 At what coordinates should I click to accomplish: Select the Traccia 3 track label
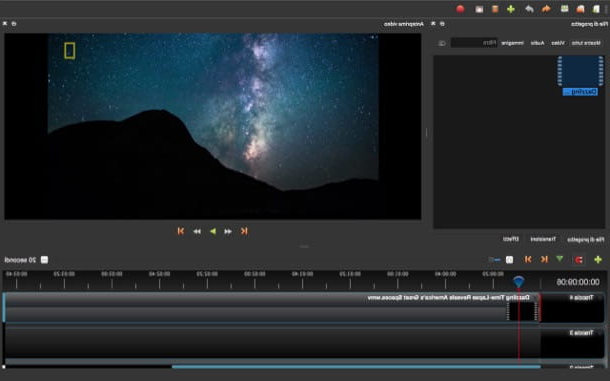pyautogui.click(x=581, y=333)
